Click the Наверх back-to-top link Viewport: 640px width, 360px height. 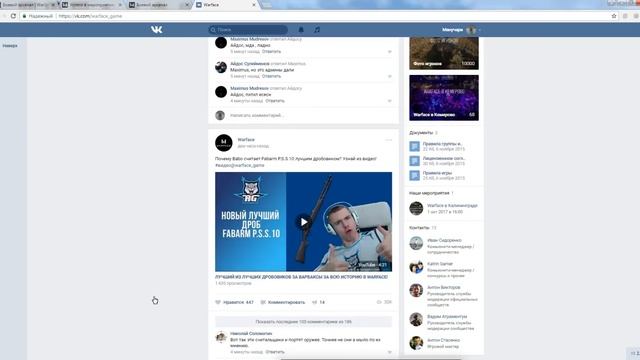[10, 46]
